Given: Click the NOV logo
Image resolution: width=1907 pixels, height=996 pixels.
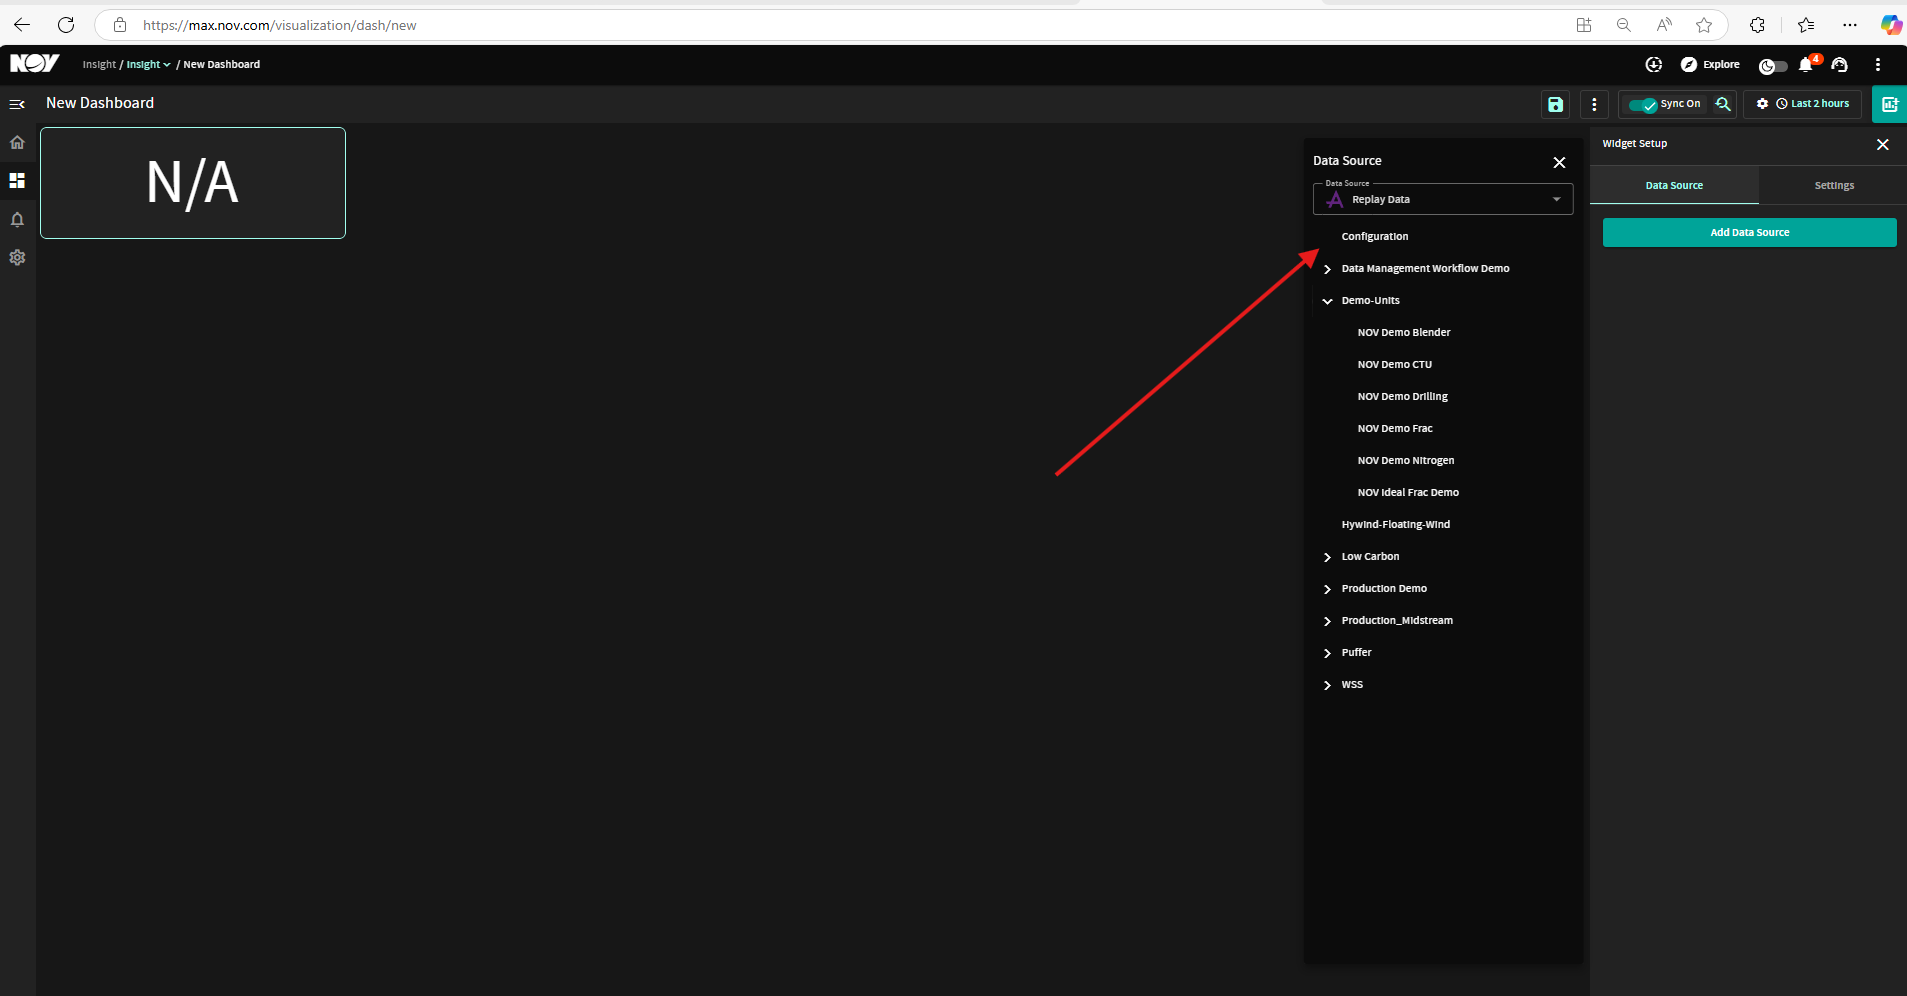Looking at the screenshot, I should click(x=34, y=64).
